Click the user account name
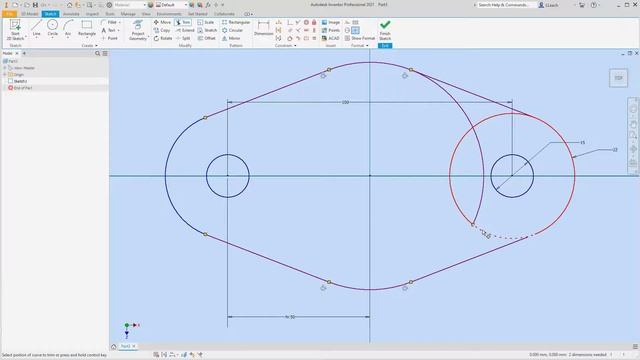The height and width of the screenshot is (360, 640). pos(551,5)
